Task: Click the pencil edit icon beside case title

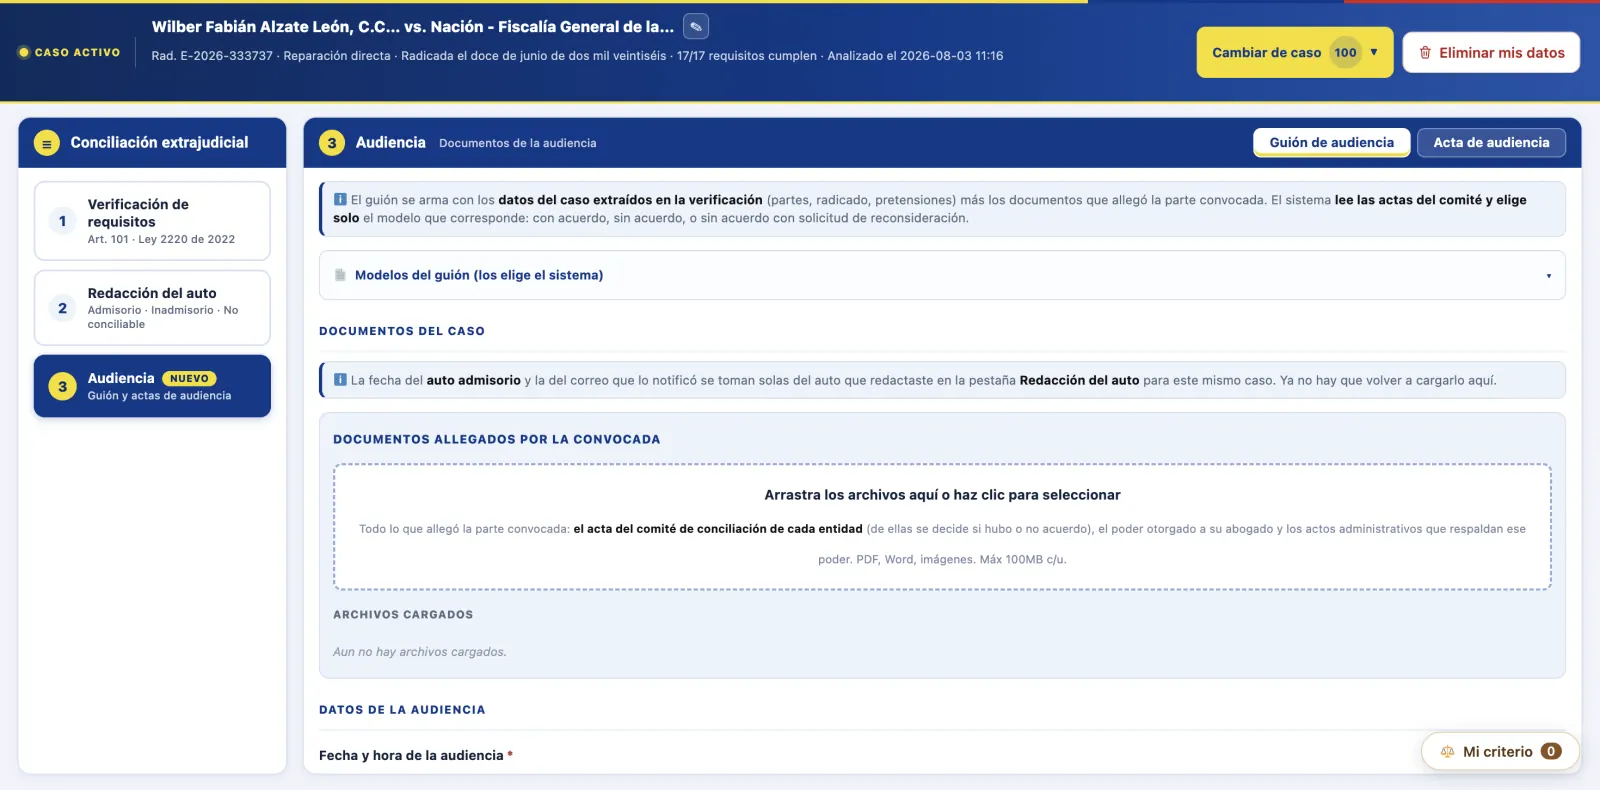Action: [696, 27]
